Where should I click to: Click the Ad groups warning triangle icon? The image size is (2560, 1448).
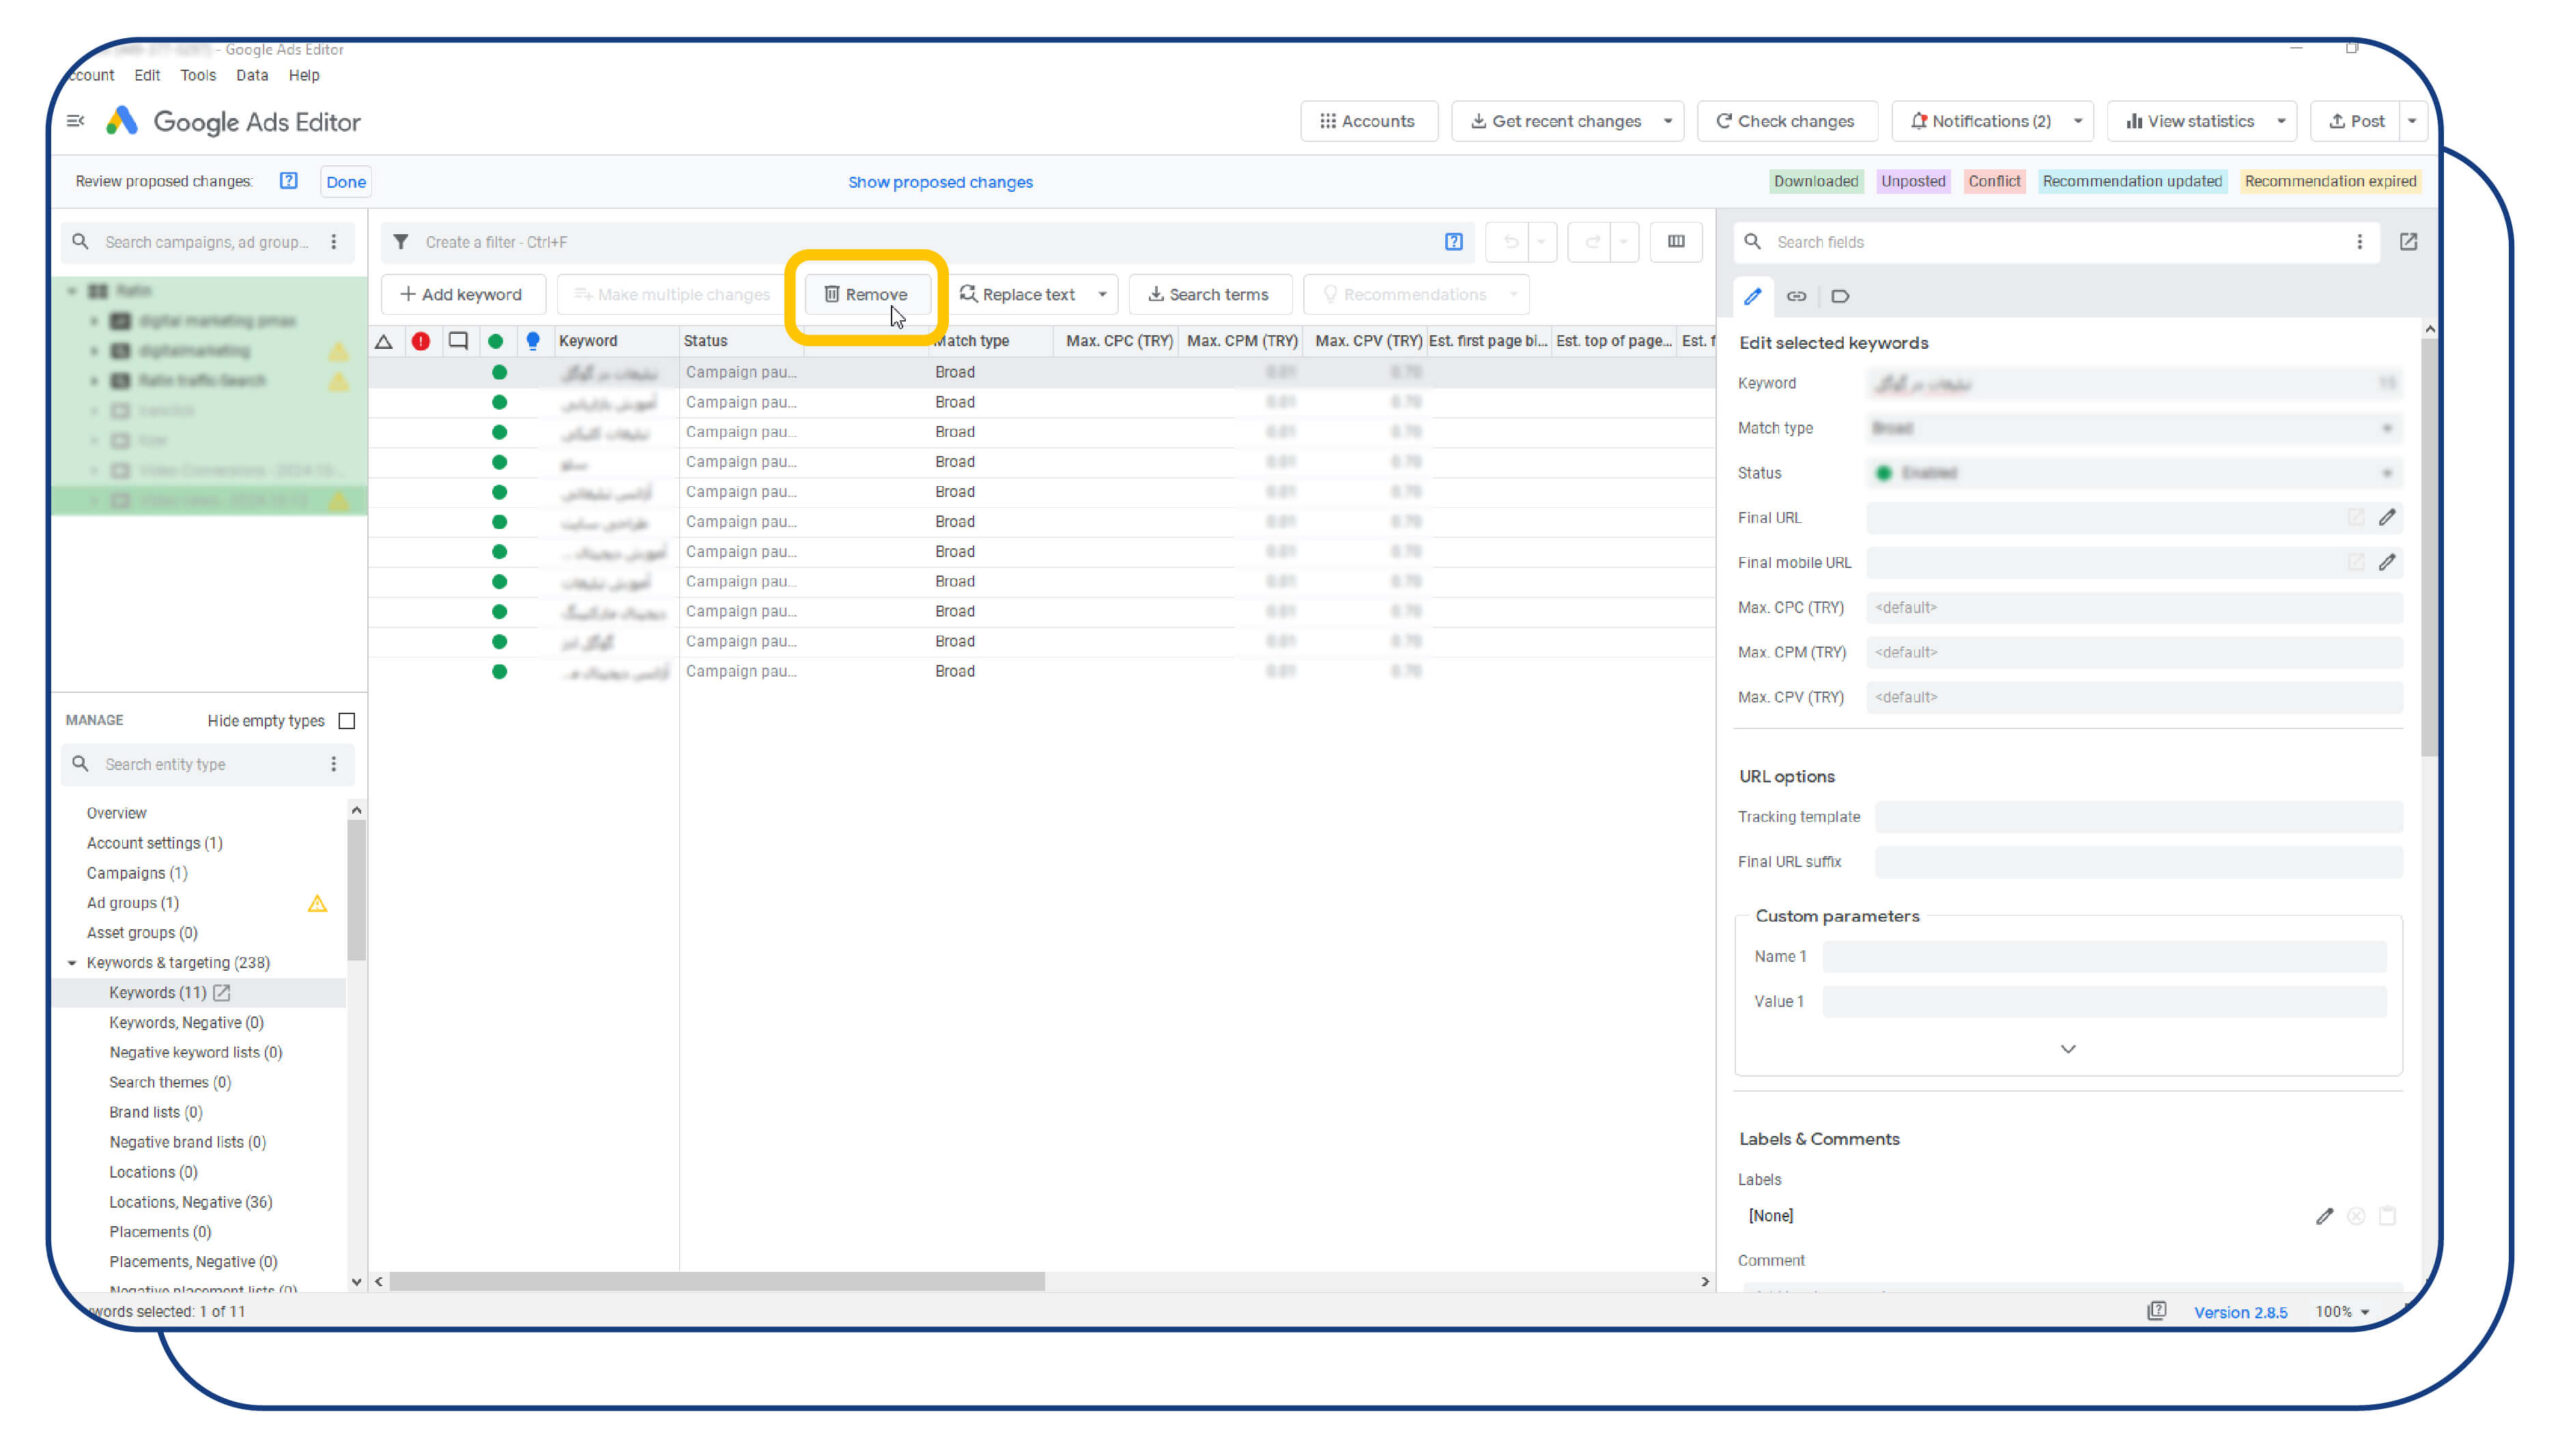(317, 904)
